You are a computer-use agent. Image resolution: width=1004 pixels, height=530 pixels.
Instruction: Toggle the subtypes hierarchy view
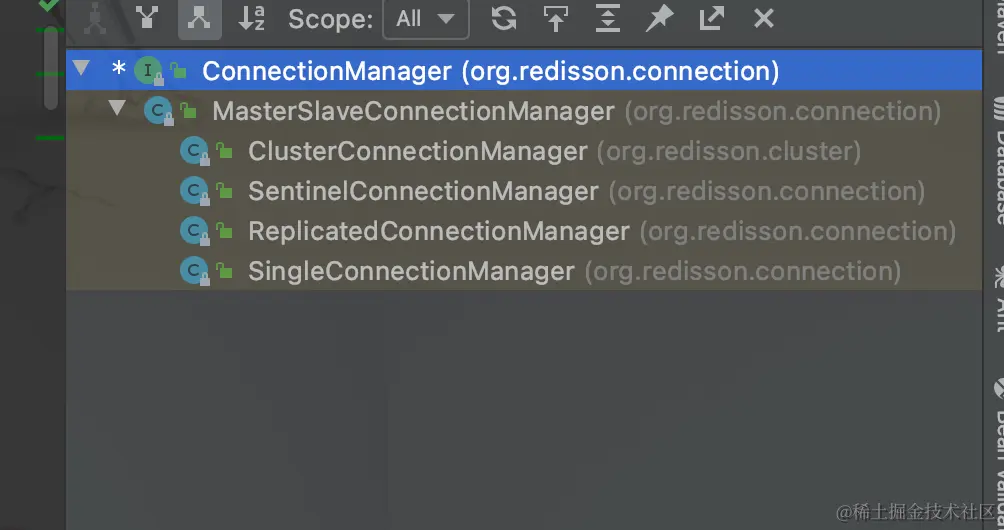pyautogui.click(x=199, y=18)
